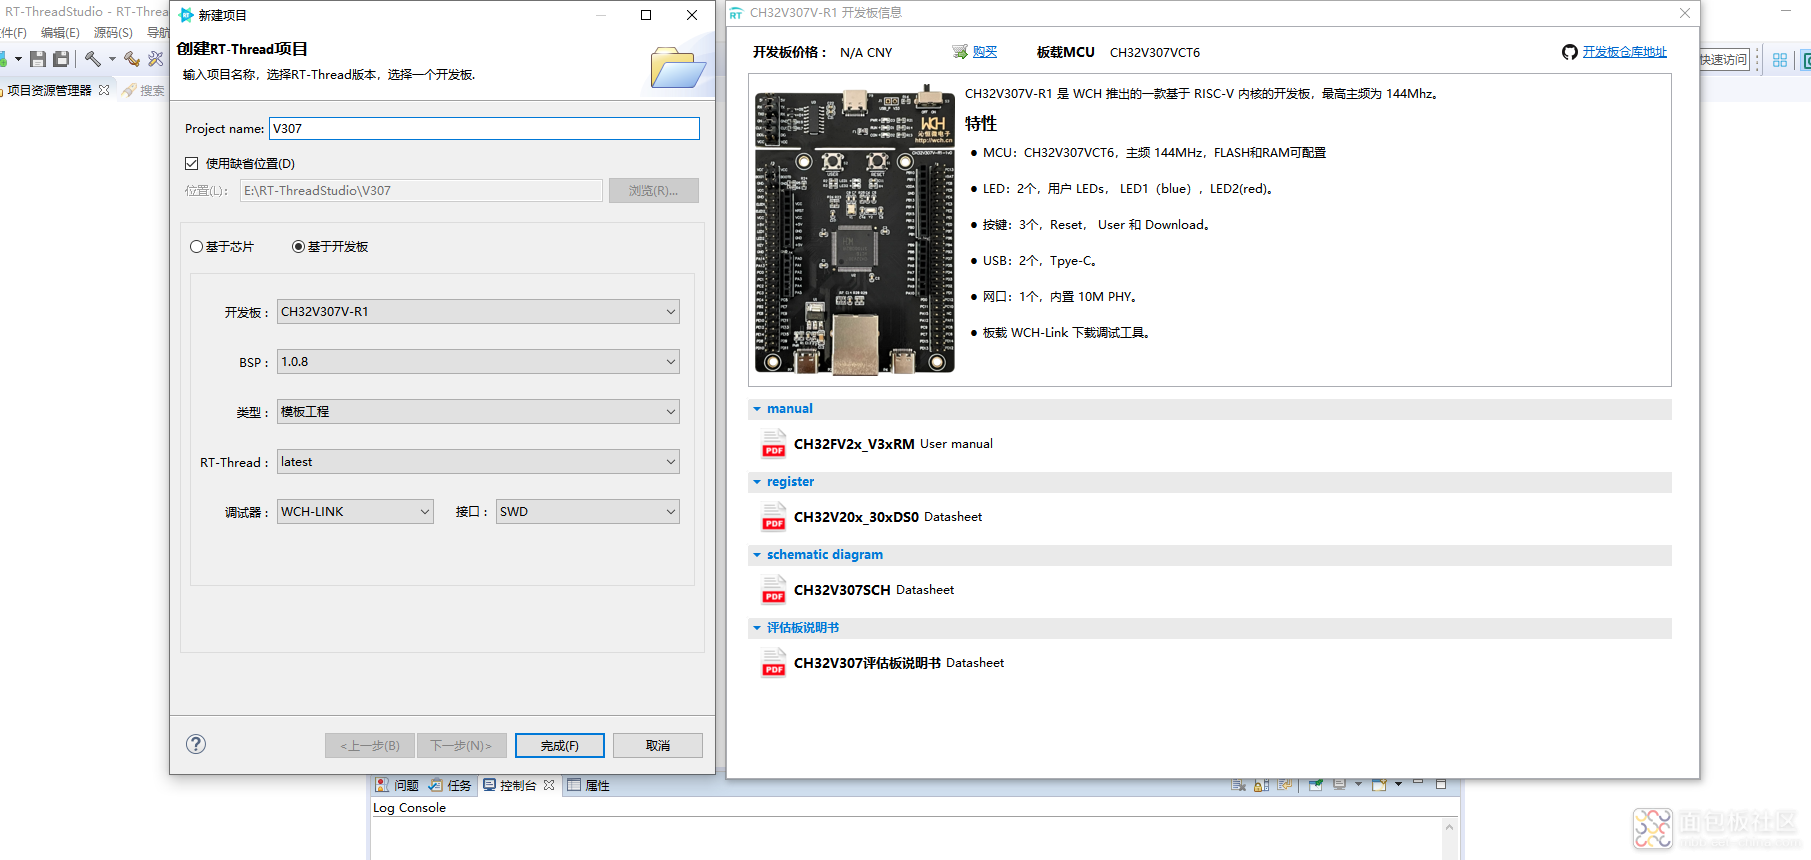
Task: Switch to the 项目资源管理器 tab
Action: pyautogui.click(x=50, y=90)
